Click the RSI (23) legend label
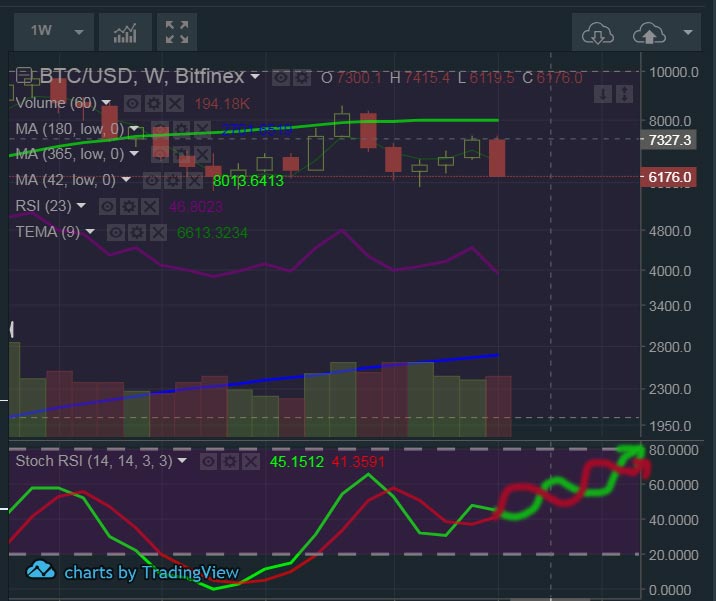The height and width of the screenshot is (601, 716). pyautogui.click(x=43, y=206)
